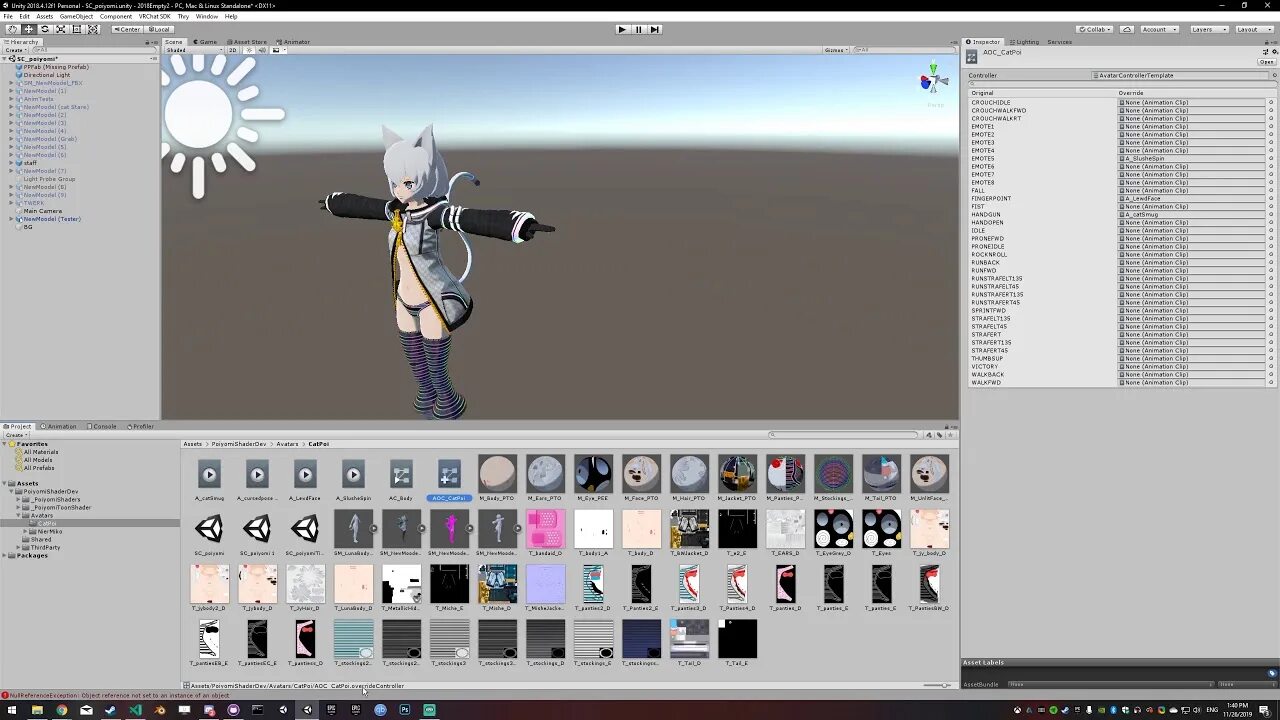Select AC_Body animator controller asset
Viewport: 1280px width, 720px height.
pos(401,480)
